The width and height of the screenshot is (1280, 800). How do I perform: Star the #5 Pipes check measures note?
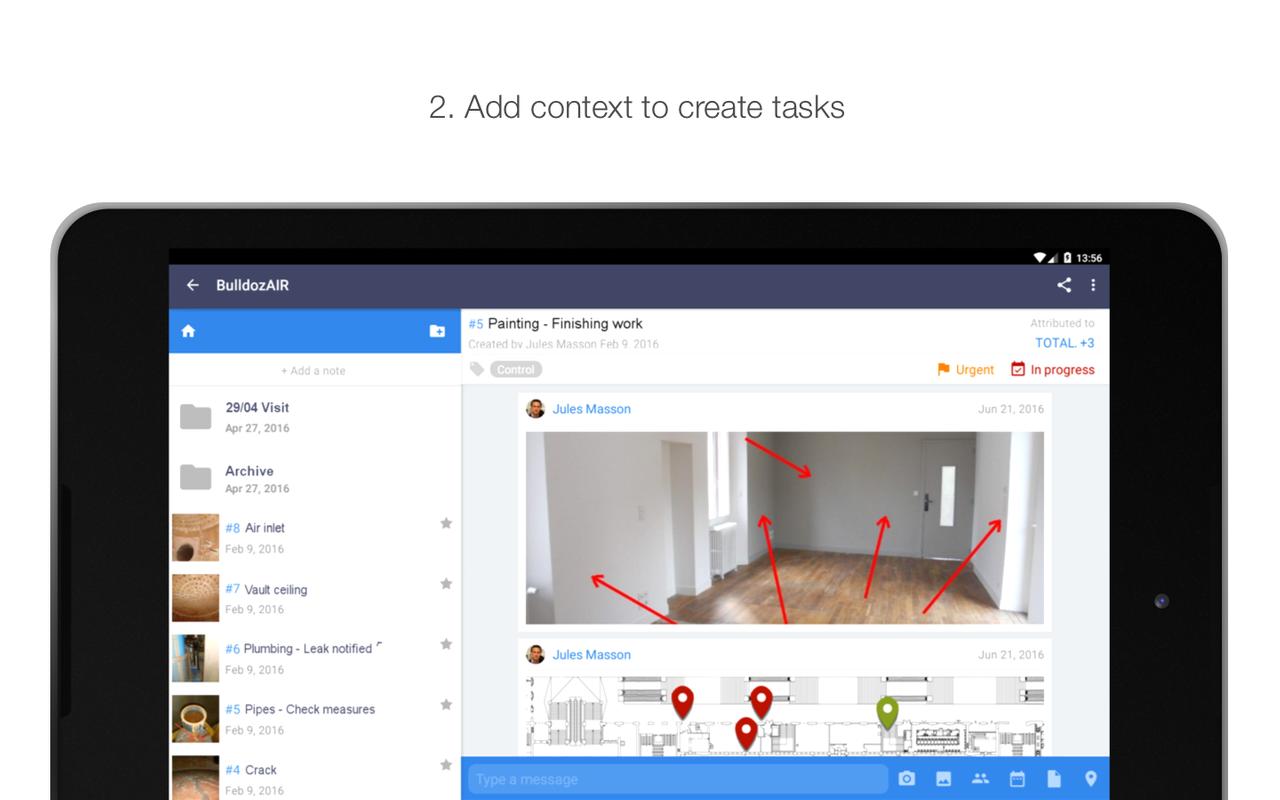tap(446, 704)
